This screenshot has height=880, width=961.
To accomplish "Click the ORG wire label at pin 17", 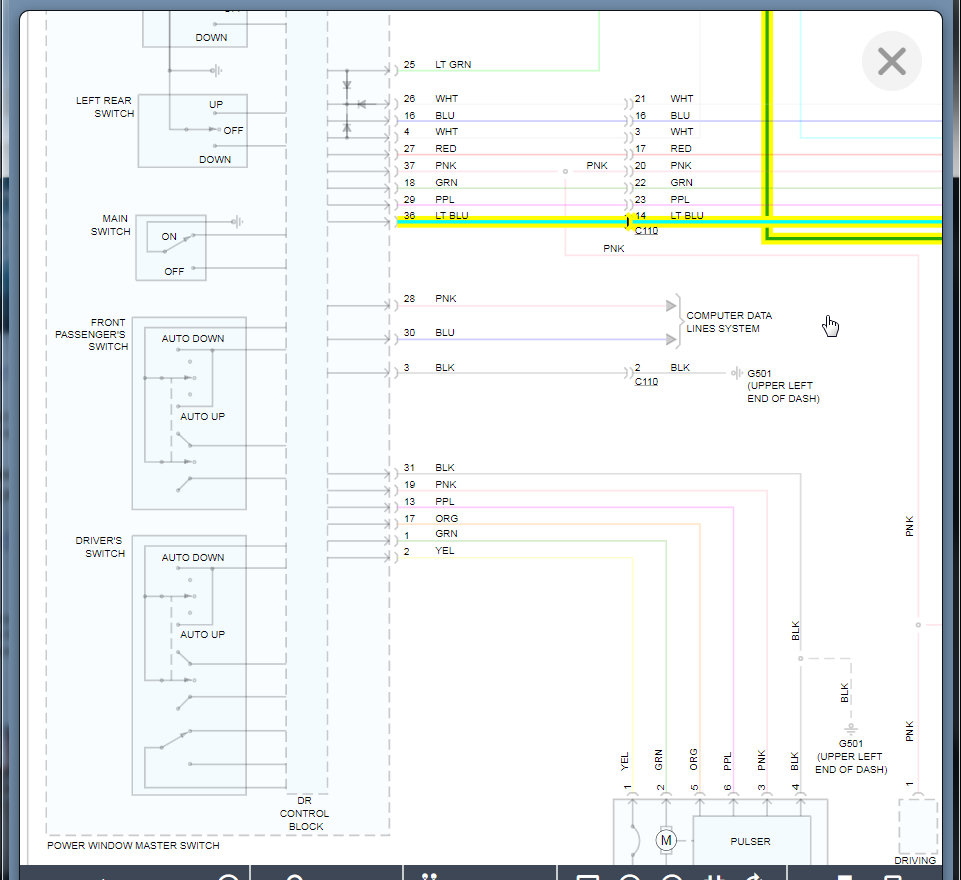I will [x=446, y=518].
